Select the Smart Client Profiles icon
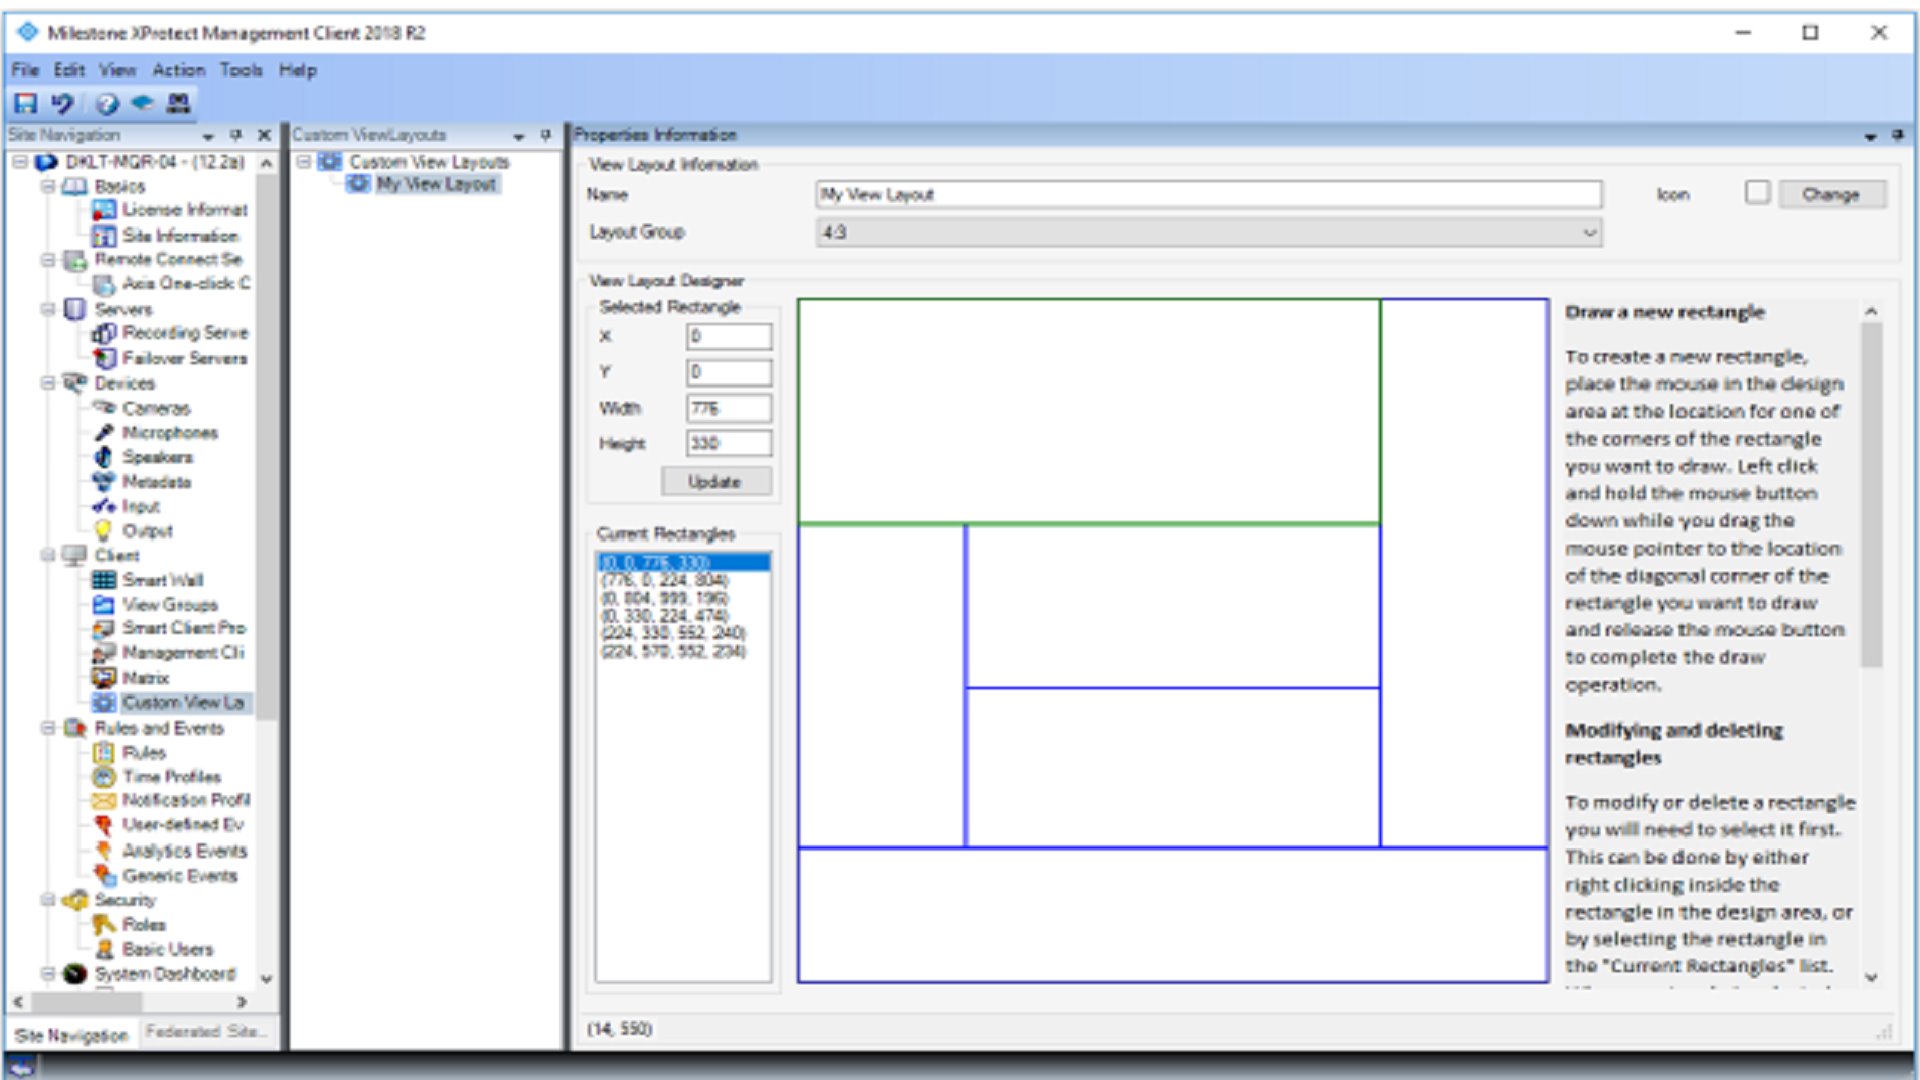Image resolution: width=1920 pixels, height=1080 pixels. click(104, 629)
